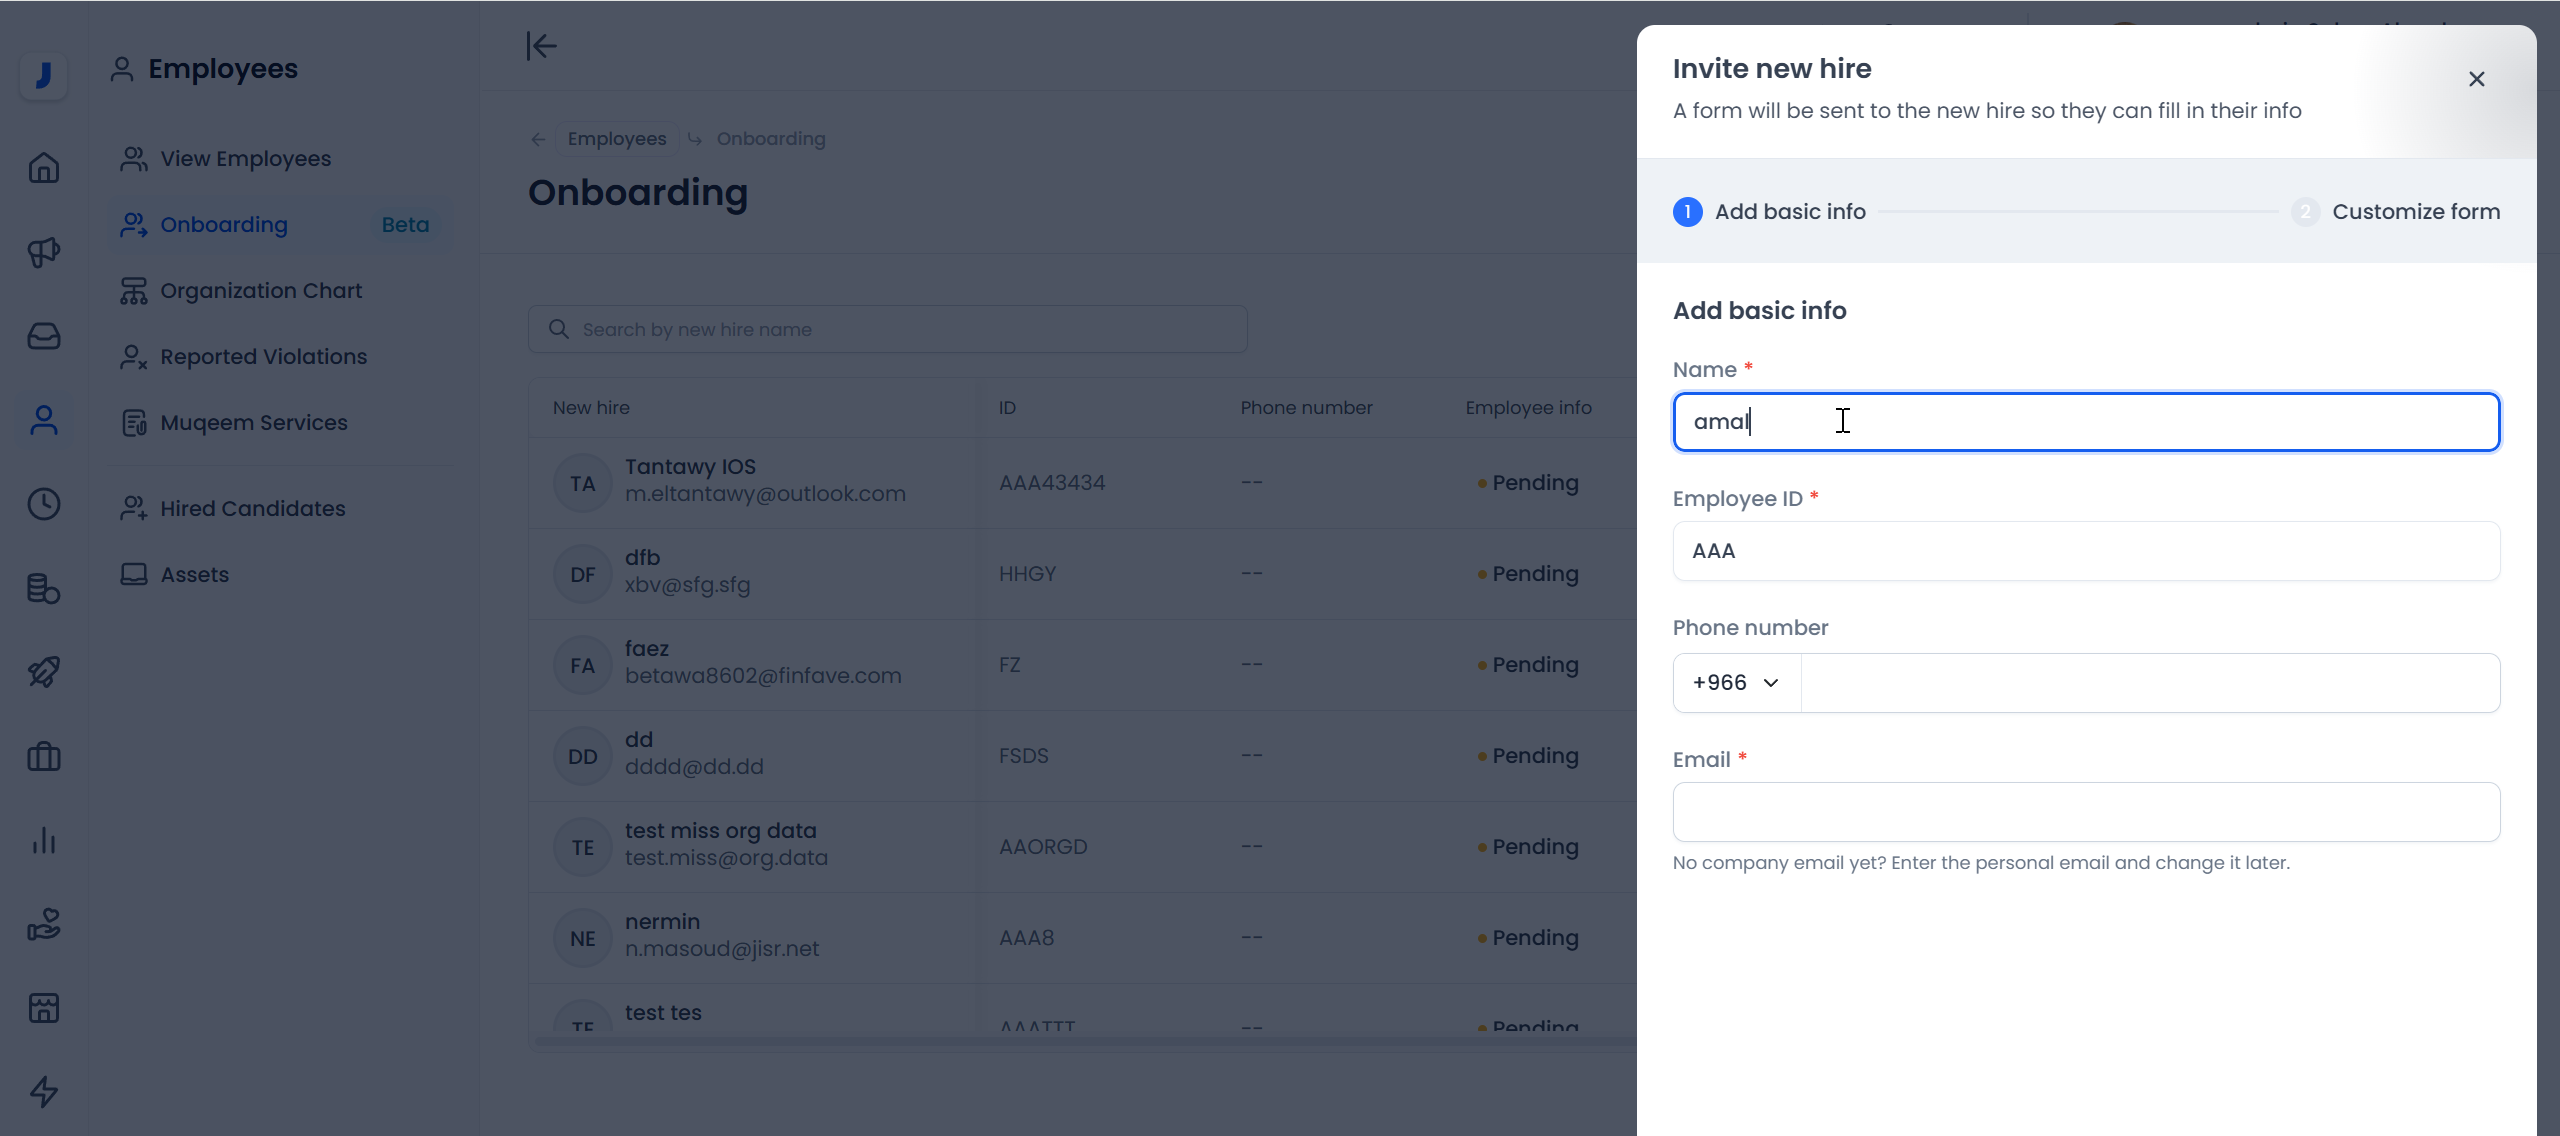The width and height of the screenshot is (2560, 1136).
Task: Click the Employees breadcrumb link
Action: [616, 138]
